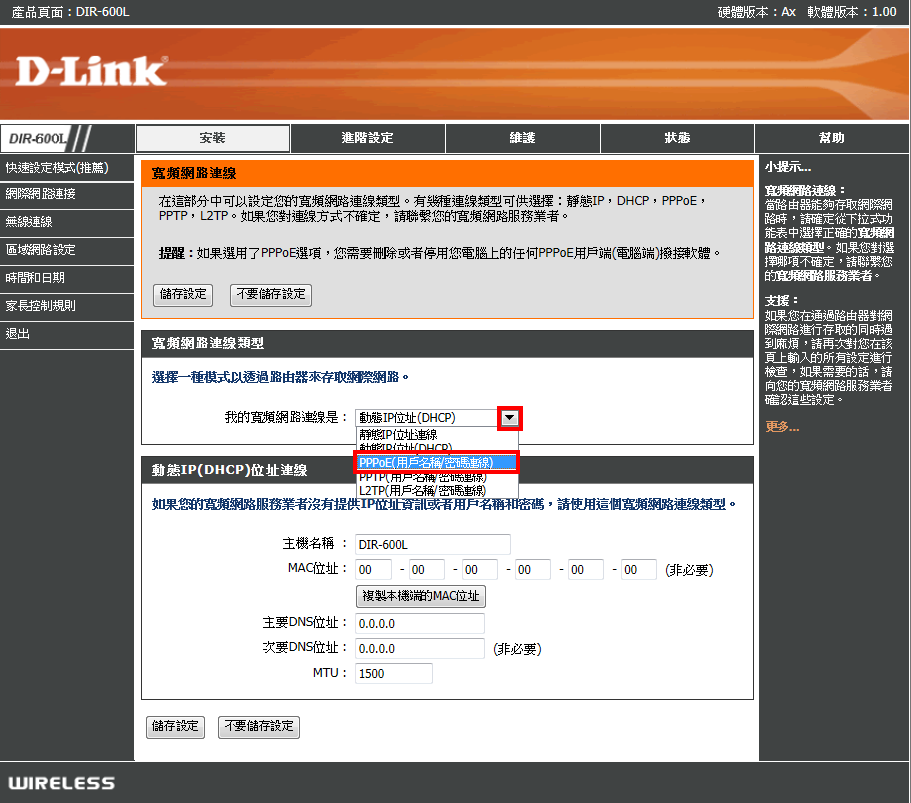Click the MTU field showing 1500
911x803 pixels.
394,673
